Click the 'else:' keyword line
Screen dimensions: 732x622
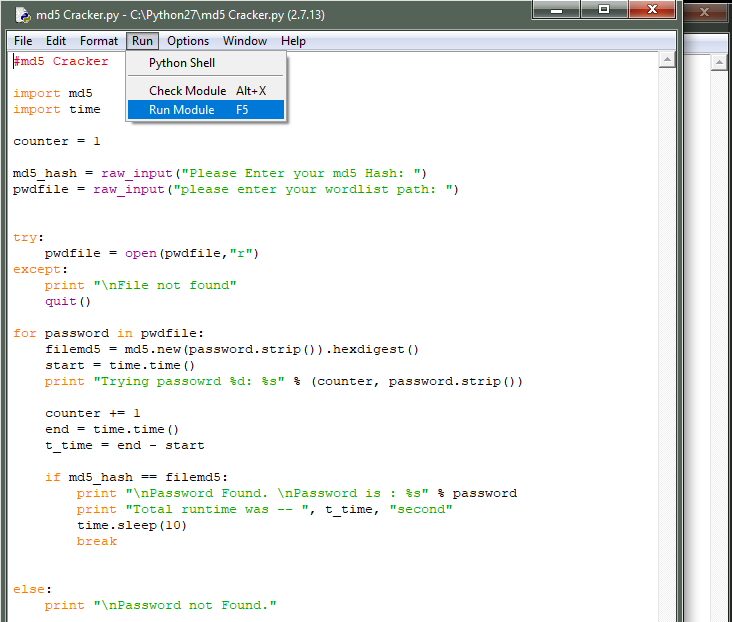coord(32,589)
